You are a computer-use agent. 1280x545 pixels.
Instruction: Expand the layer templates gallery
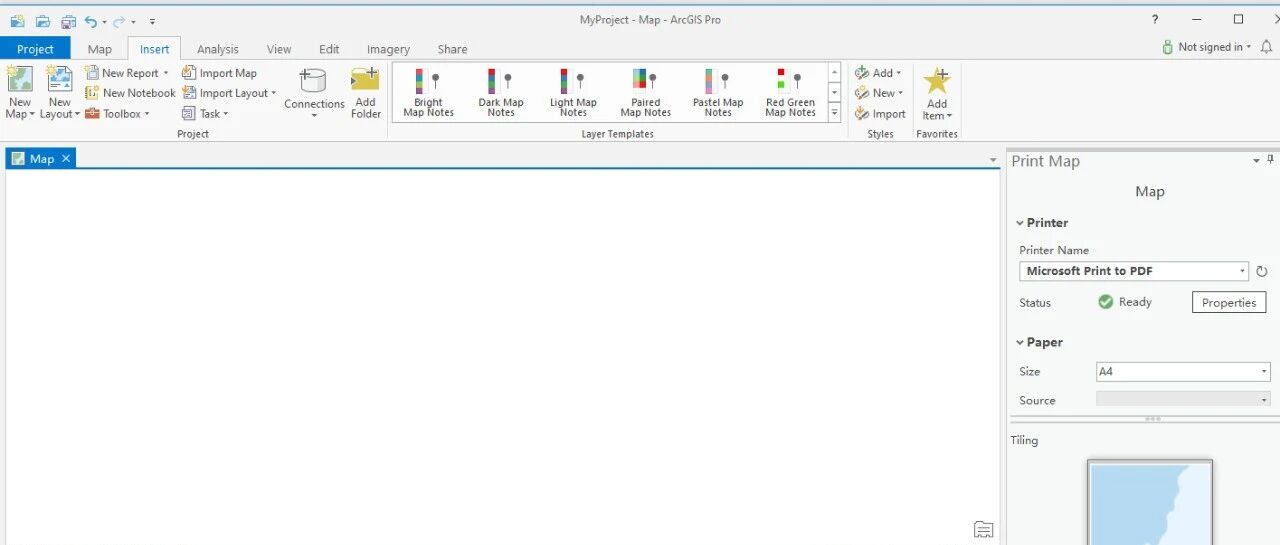pyautogui.click(x=834, y=113)
